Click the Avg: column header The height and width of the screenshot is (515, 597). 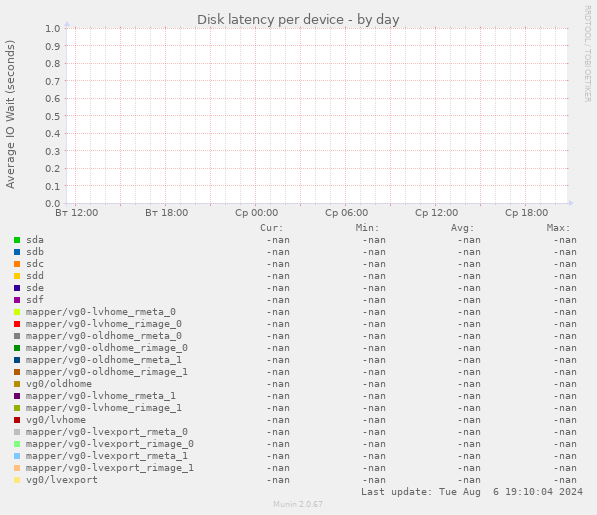[463, 228]
